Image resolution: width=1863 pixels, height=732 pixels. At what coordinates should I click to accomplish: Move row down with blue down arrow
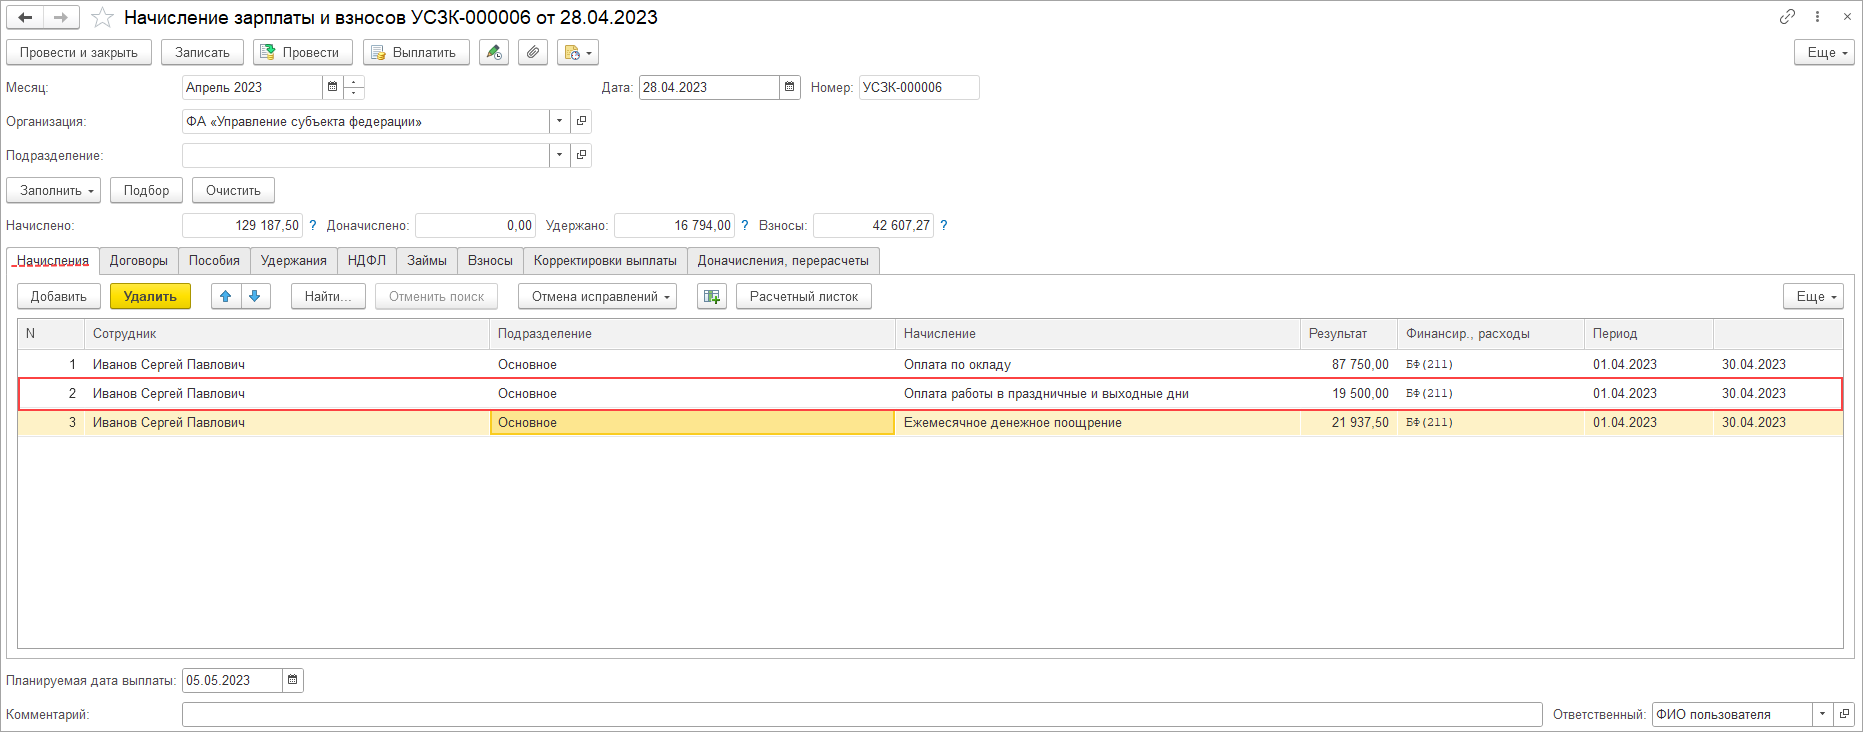tap(255, 296)
